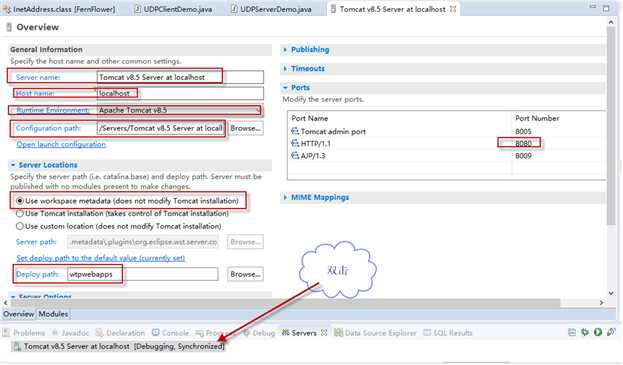Minimize the editor area
This screenshot has width=623, height=365.
(592, 7)
